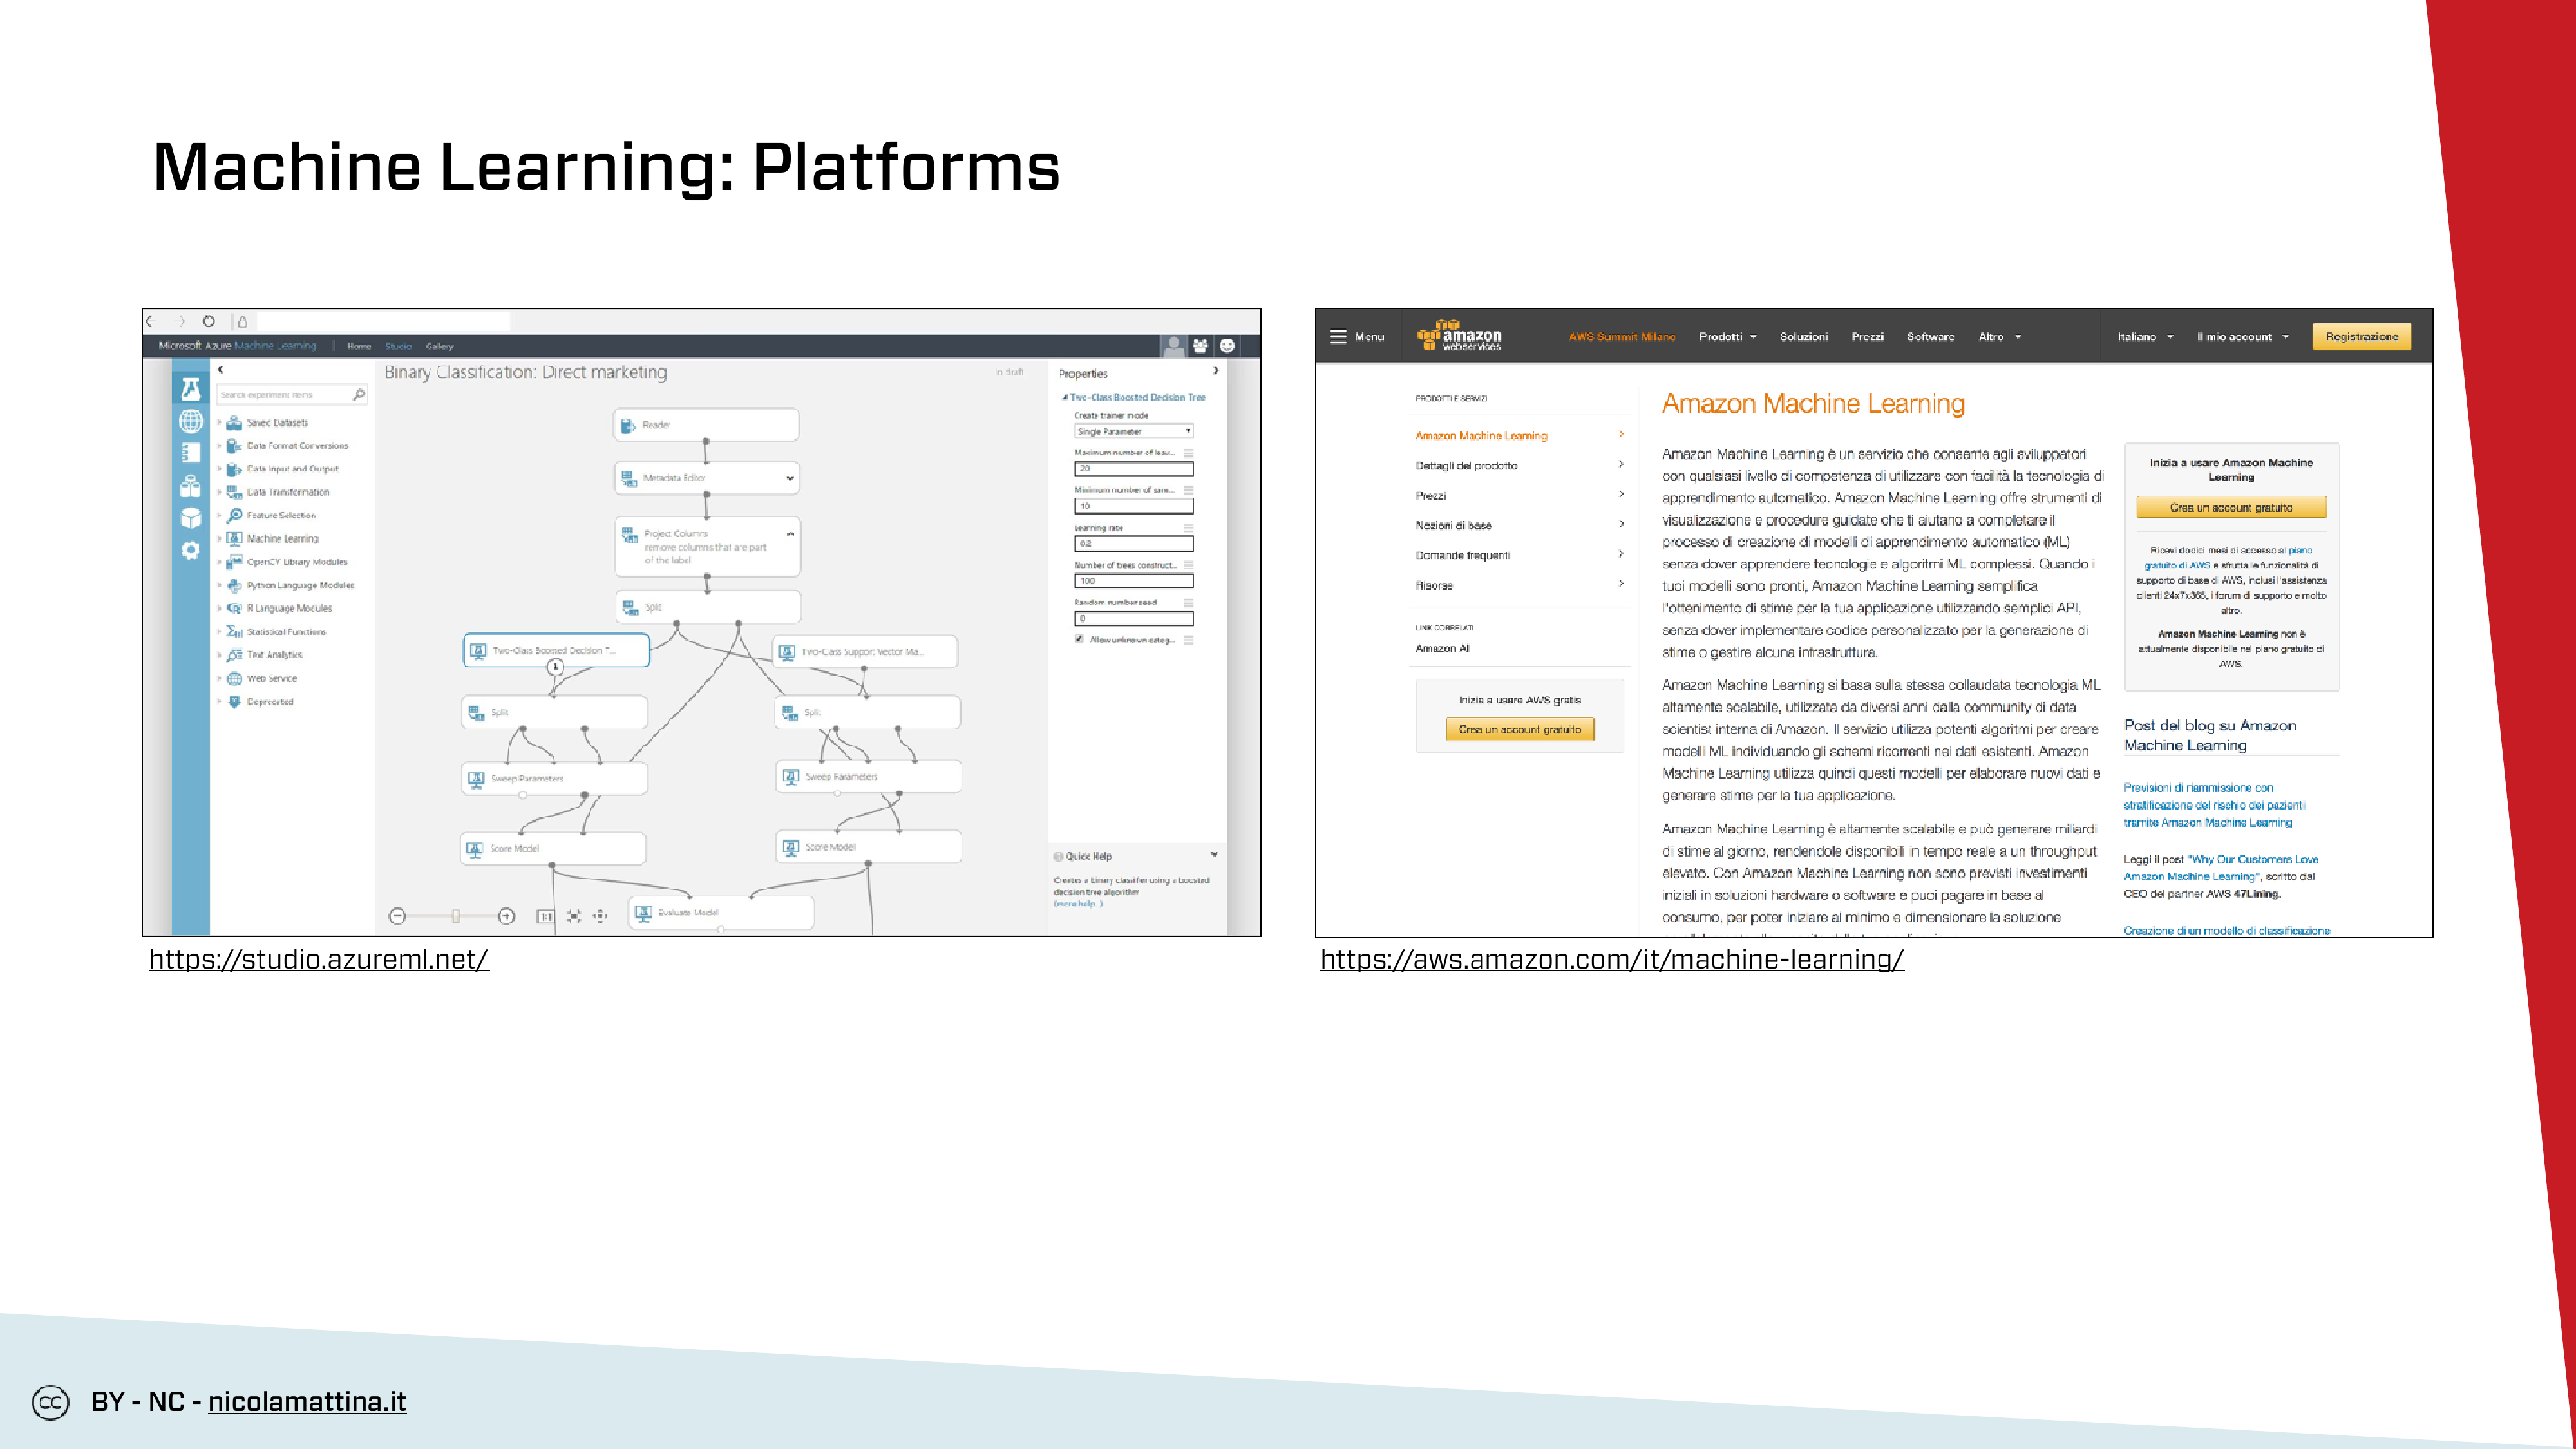The image size is (2576, 1449).
Task: Click the feedback smiley icon in Azure header
Action: [x=1227, y=346]
